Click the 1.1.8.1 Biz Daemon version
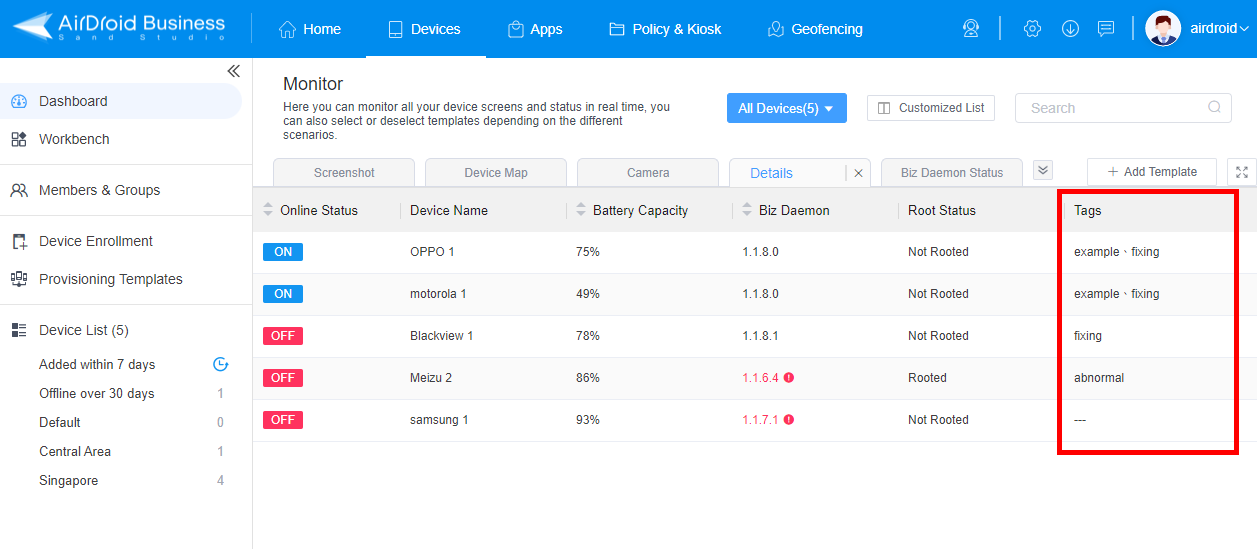 pos(760,336)
